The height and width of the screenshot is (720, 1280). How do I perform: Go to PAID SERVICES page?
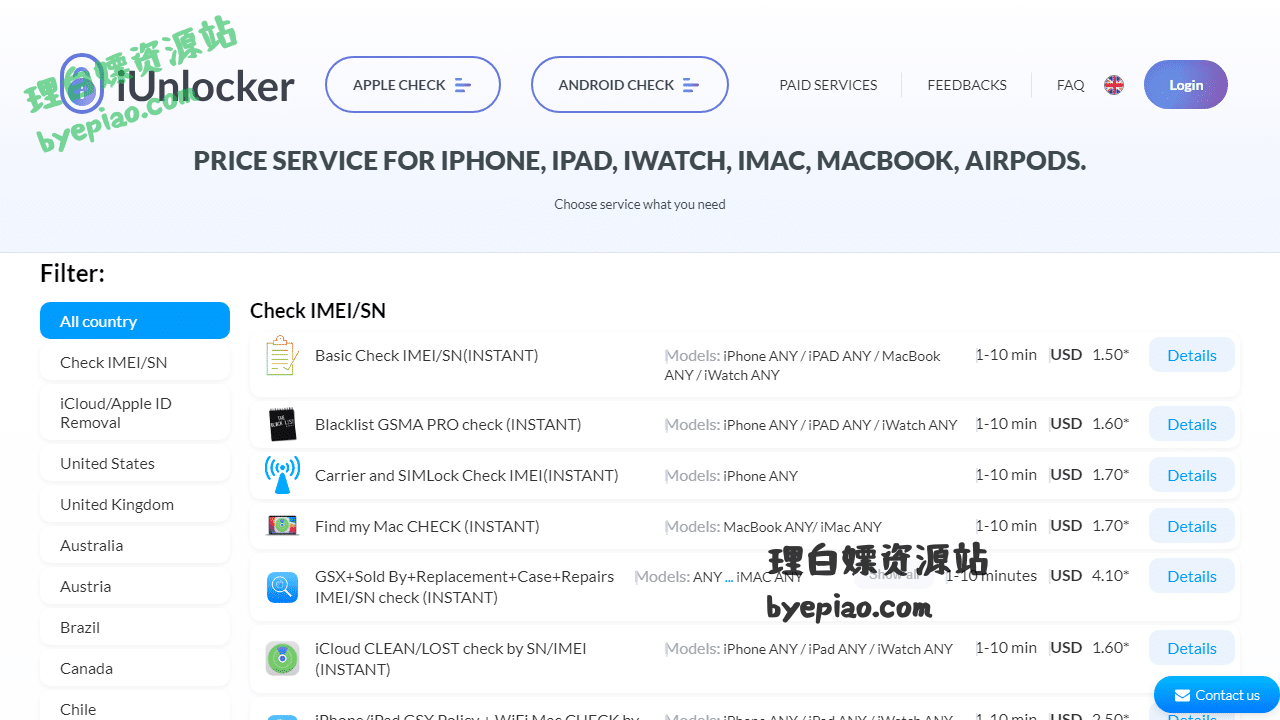tap(828, 85)
